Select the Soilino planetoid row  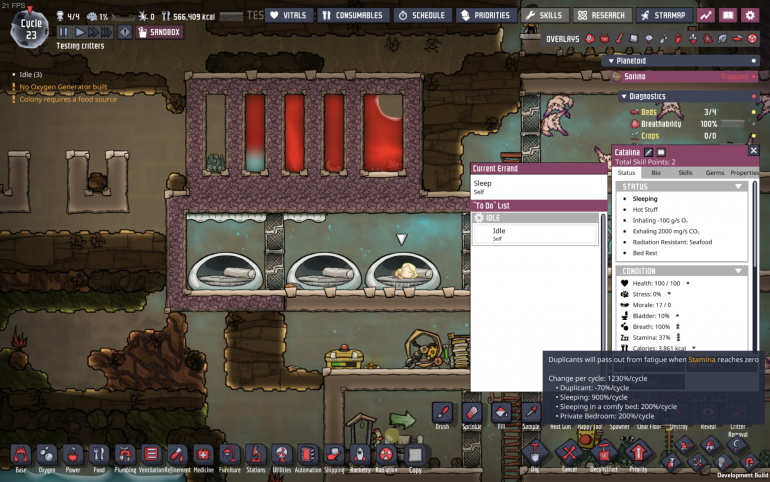[685, 77]
